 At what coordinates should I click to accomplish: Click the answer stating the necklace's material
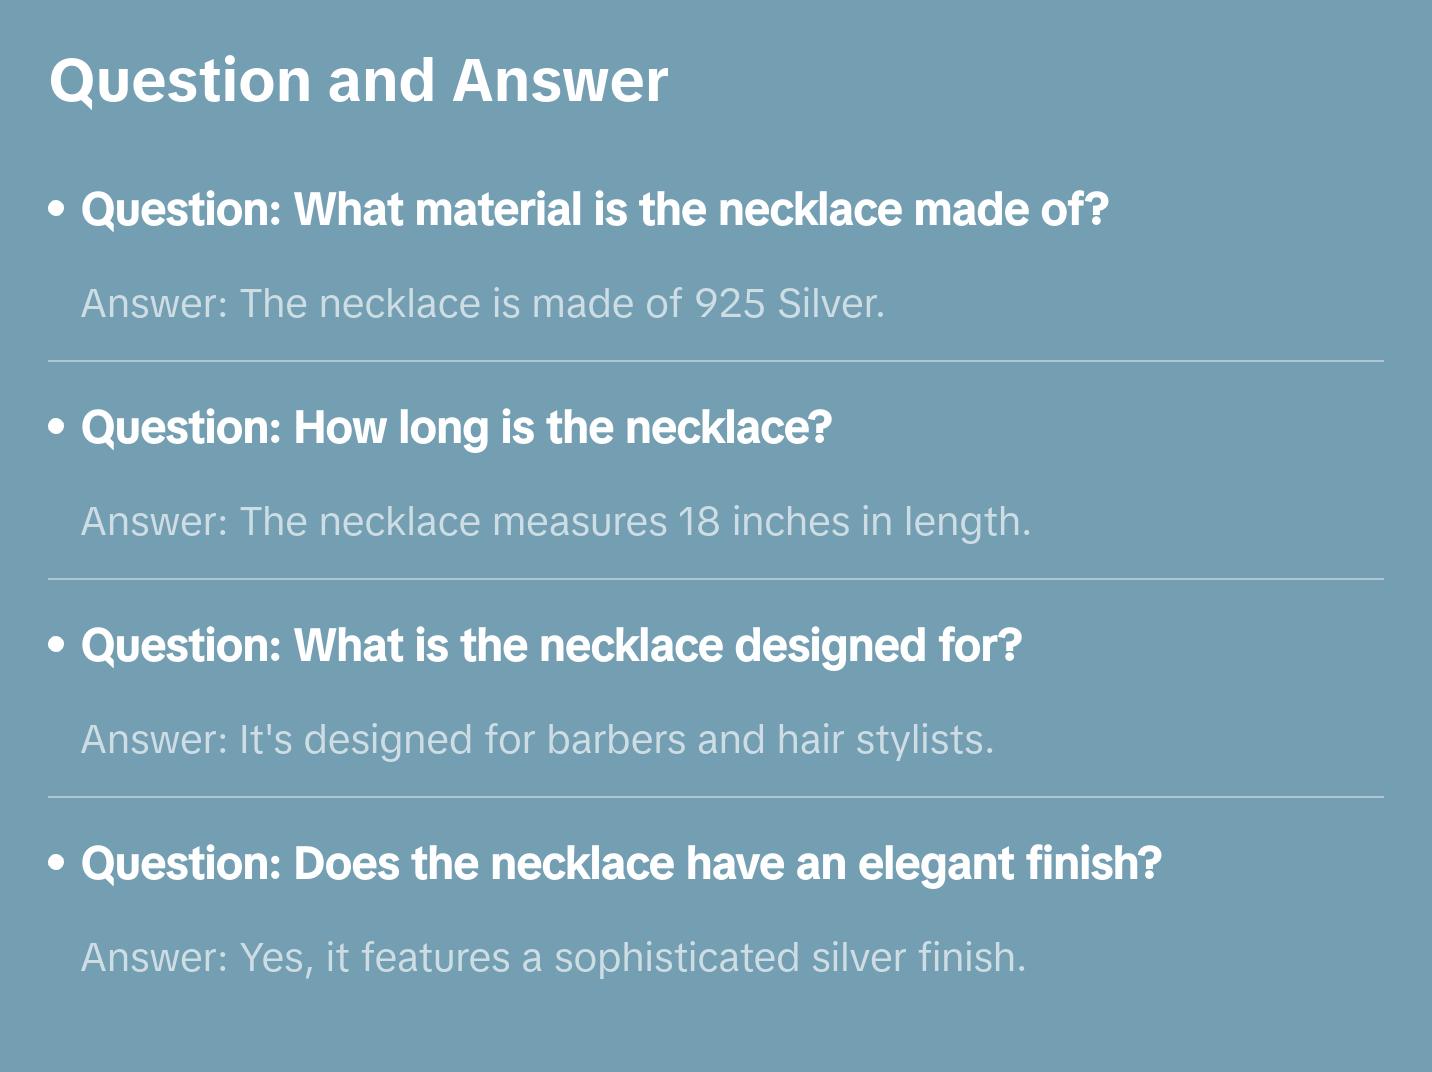click(482, 304)
